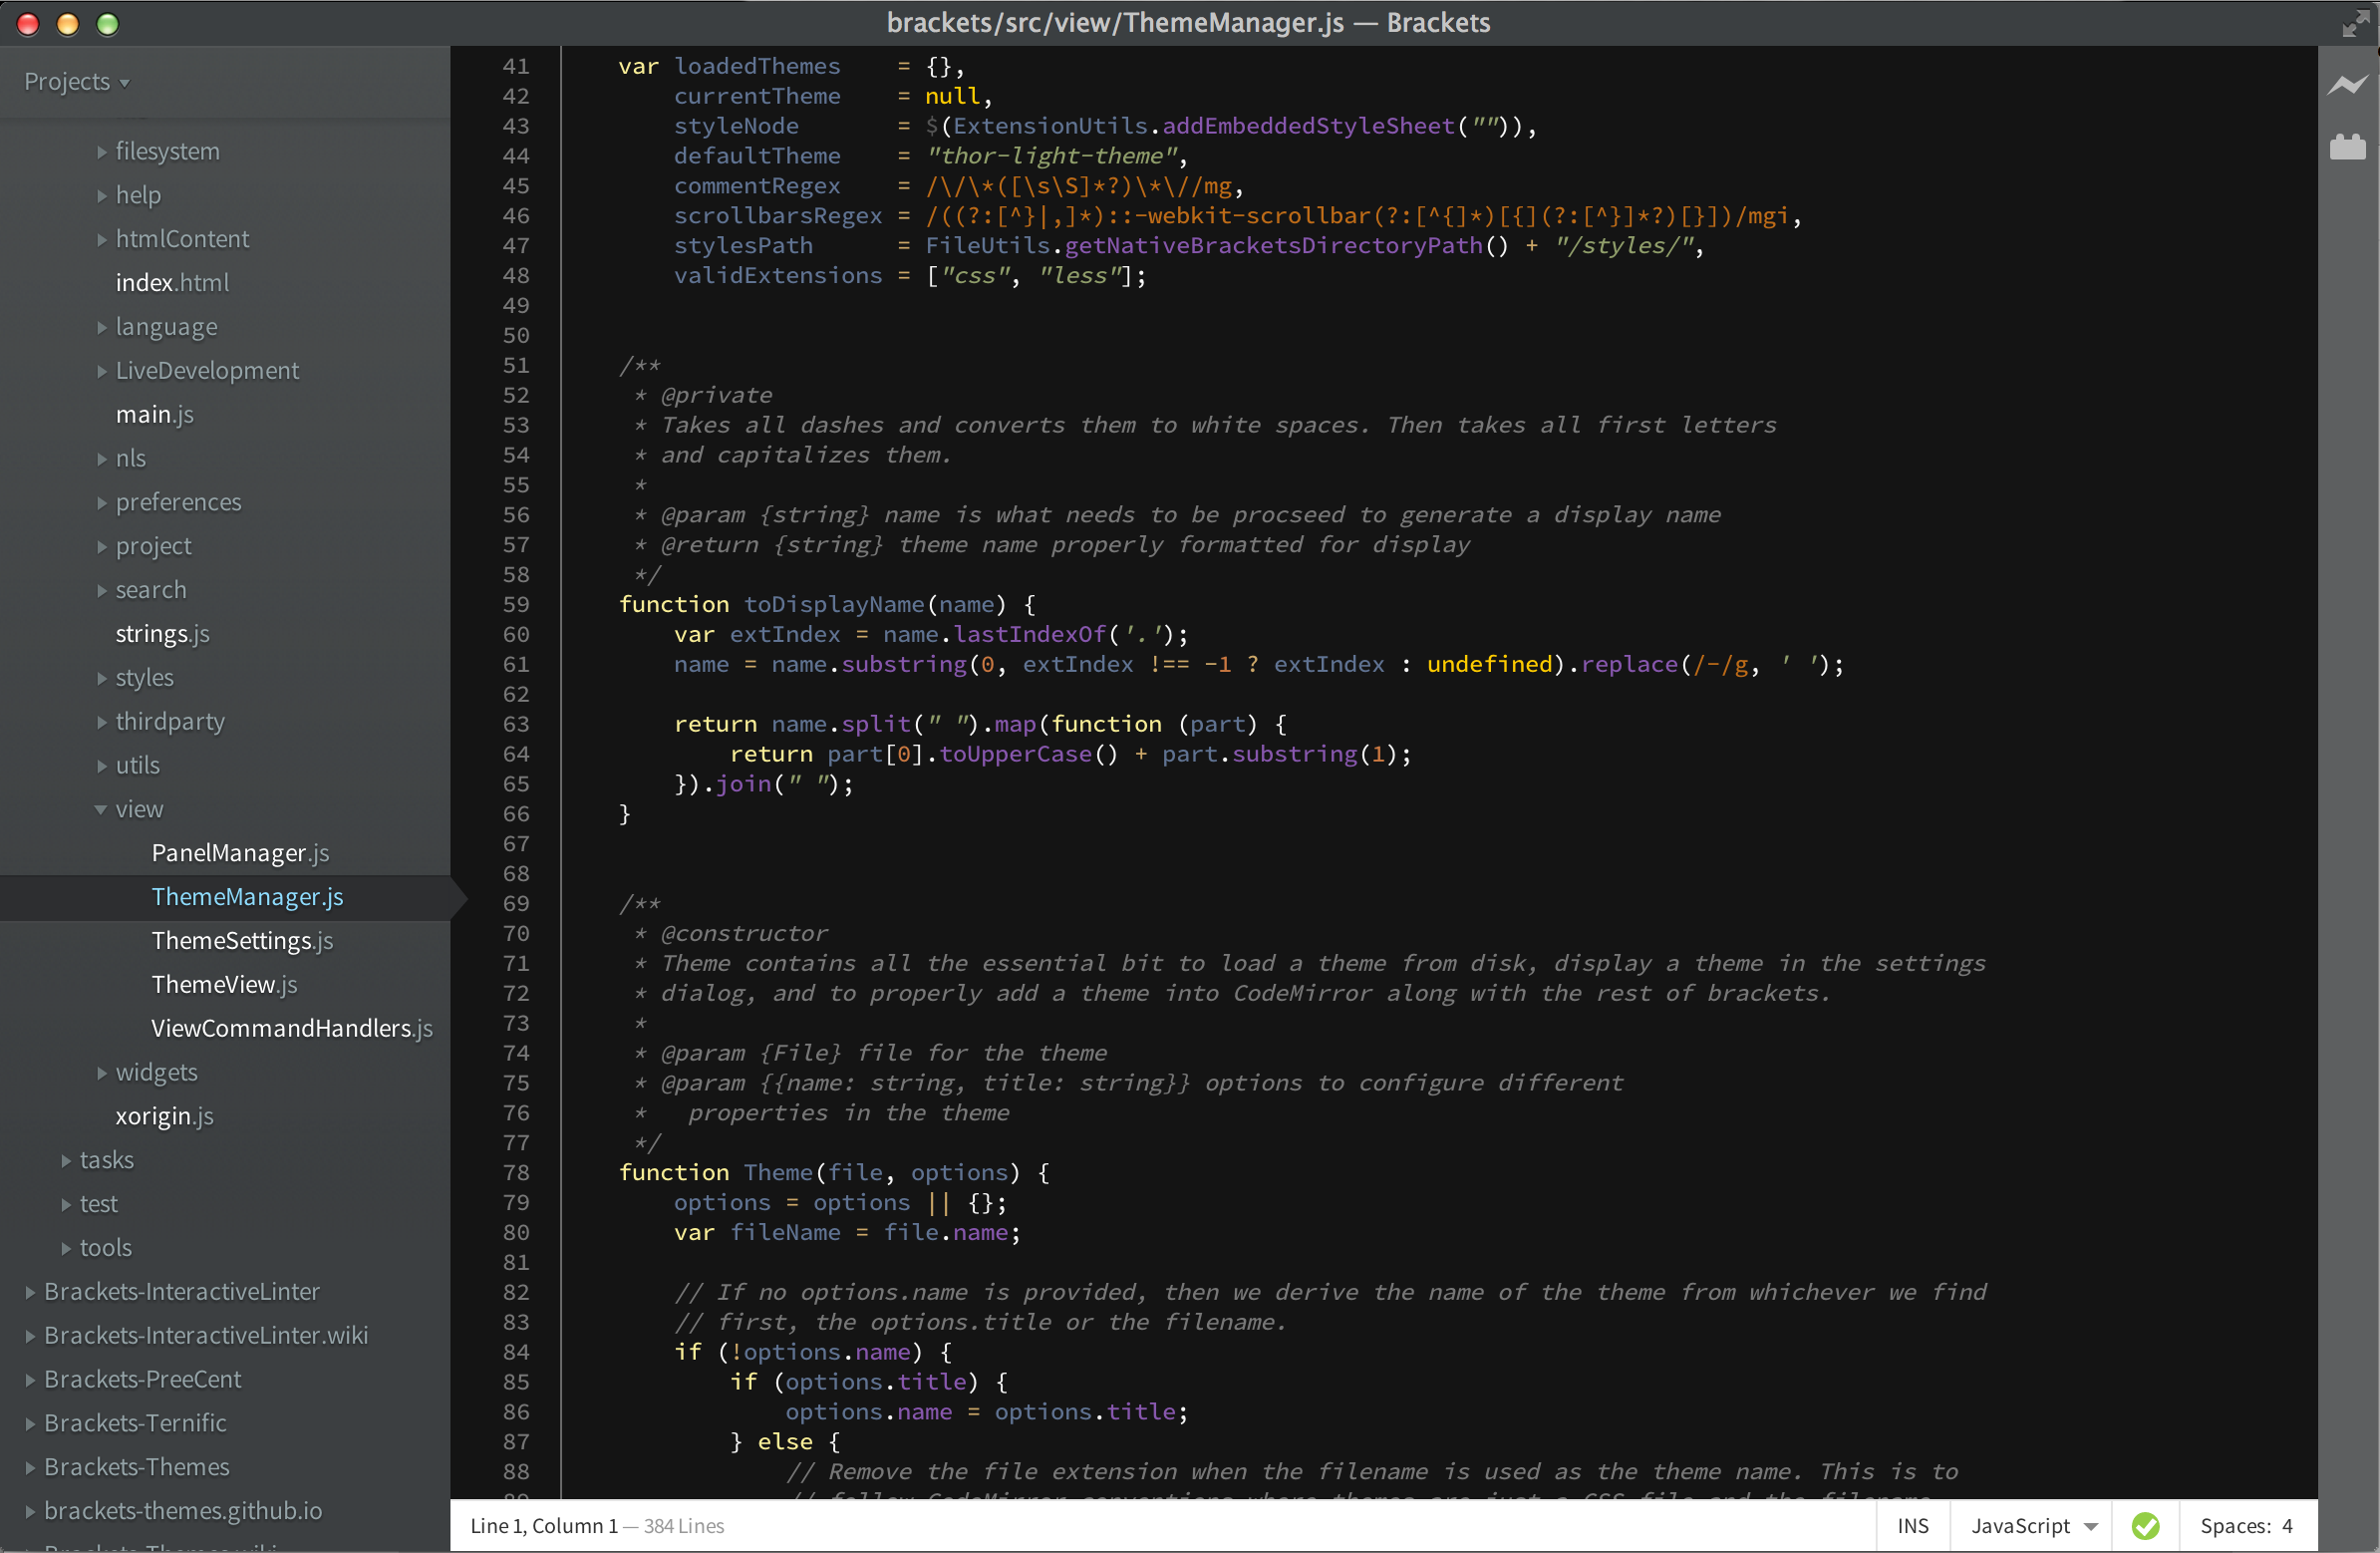
Task: Click line number 59 in gutter
Action: (516, 604)
